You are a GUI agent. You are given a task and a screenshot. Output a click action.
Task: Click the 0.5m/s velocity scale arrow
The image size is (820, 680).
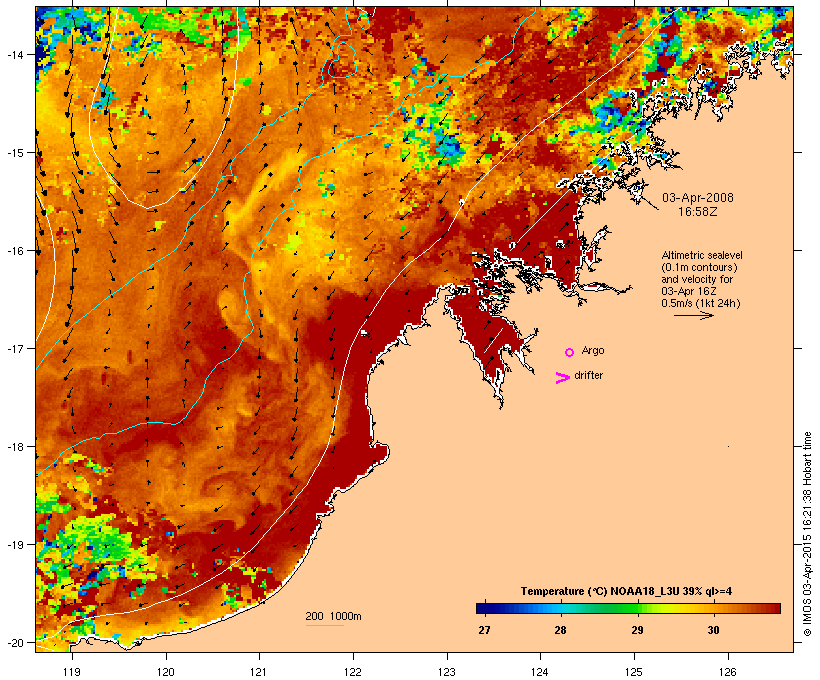click(x=693, y=315)
